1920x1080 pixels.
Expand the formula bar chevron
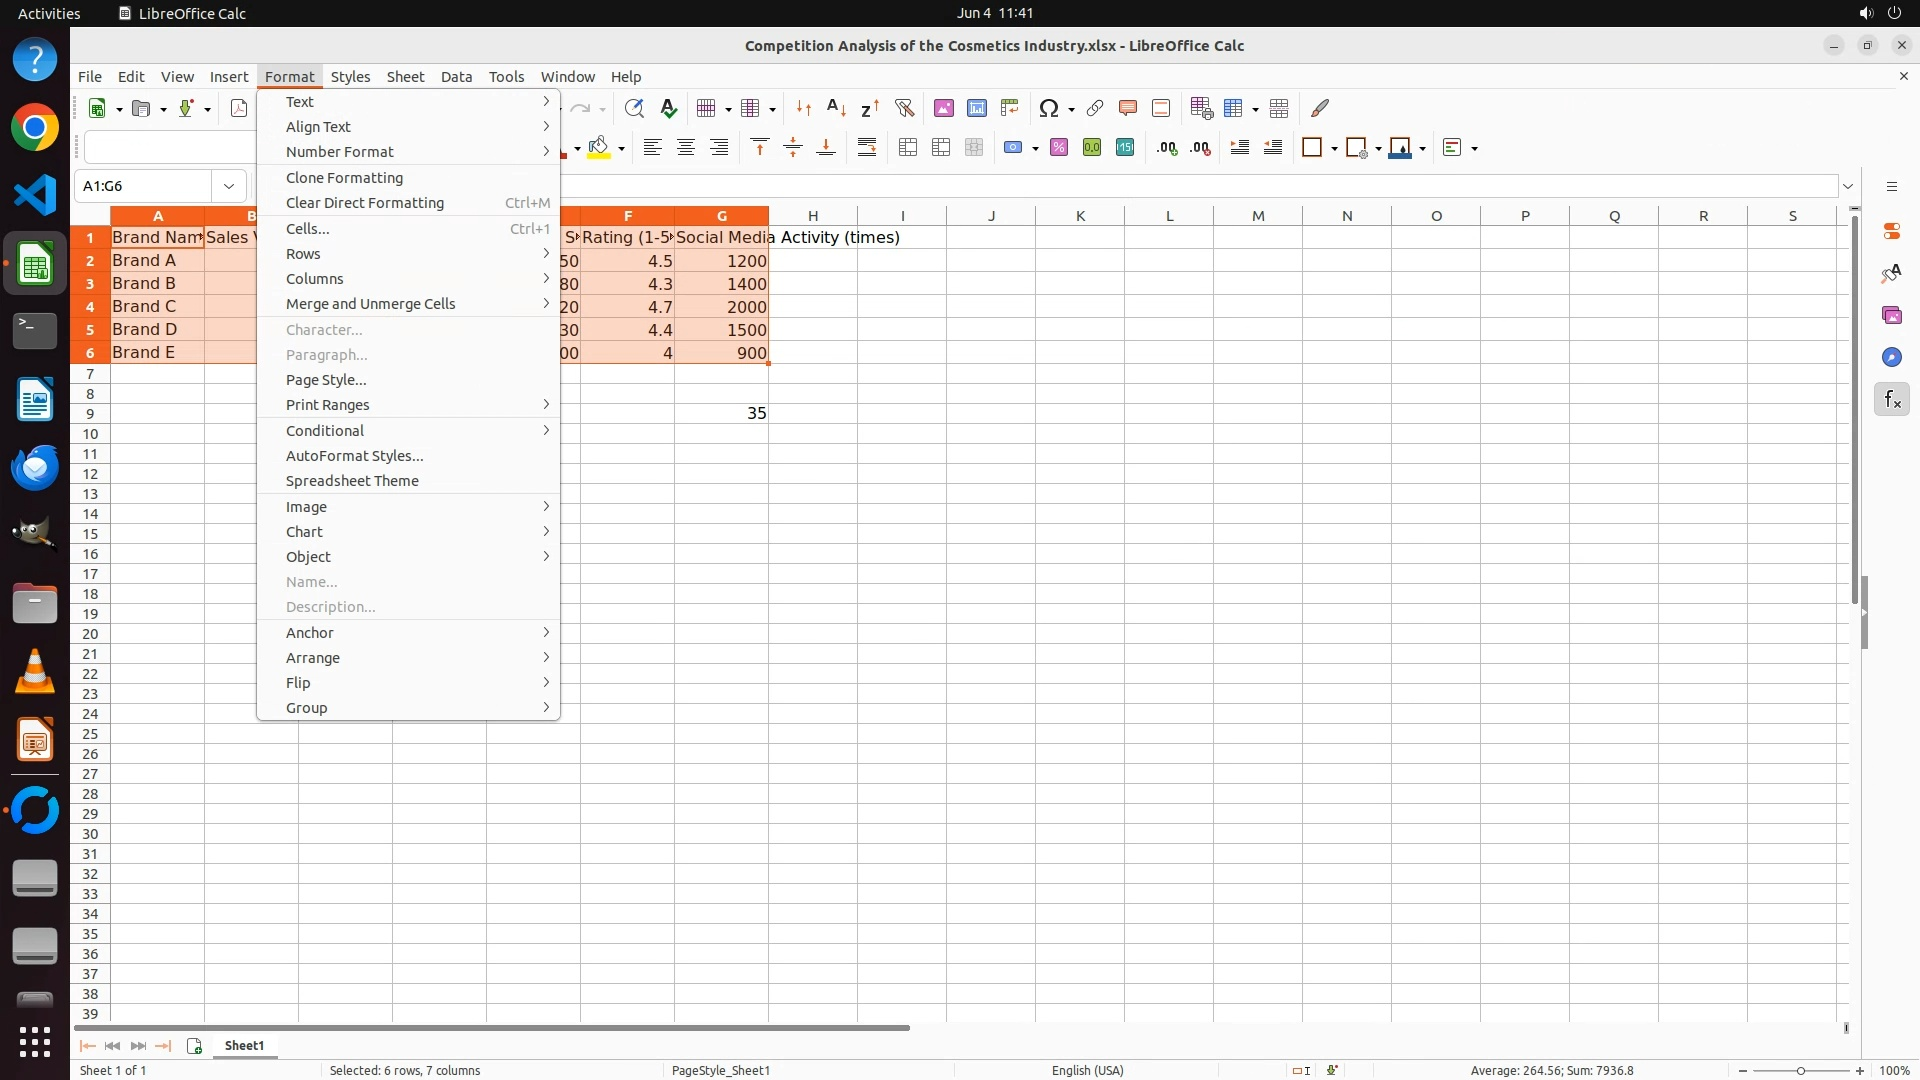pos(1848,186)
